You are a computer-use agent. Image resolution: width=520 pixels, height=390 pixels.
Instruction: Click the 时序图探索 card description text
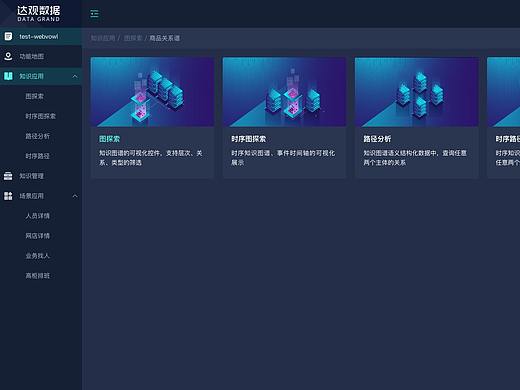click(x=283, y=158)
